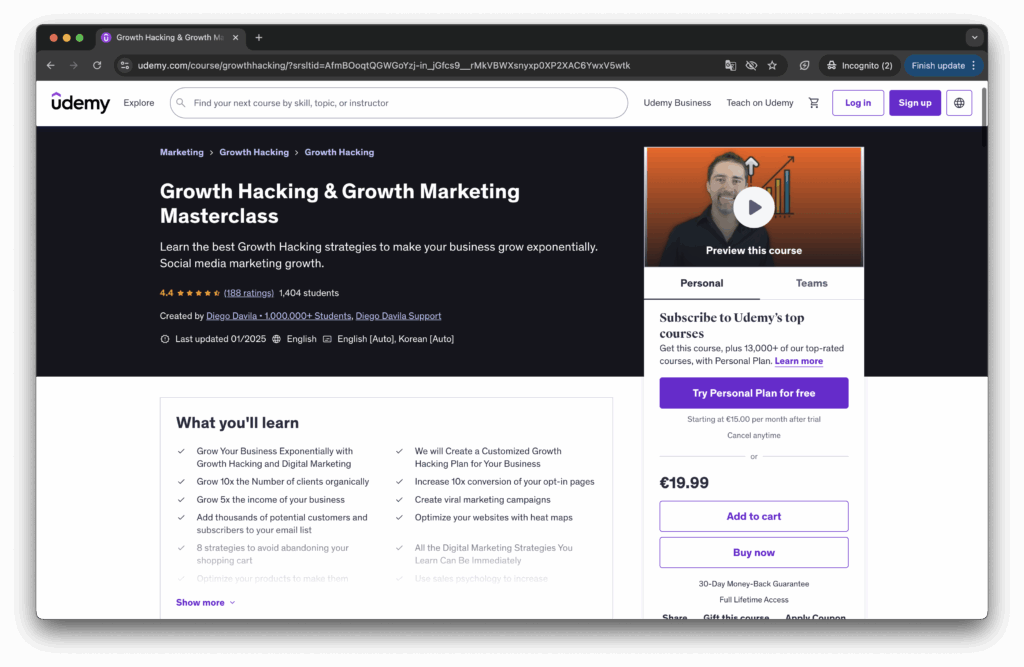
Task: Click the Subscribe to Udemy's top courses heading
Action: [x=731, y=325]
